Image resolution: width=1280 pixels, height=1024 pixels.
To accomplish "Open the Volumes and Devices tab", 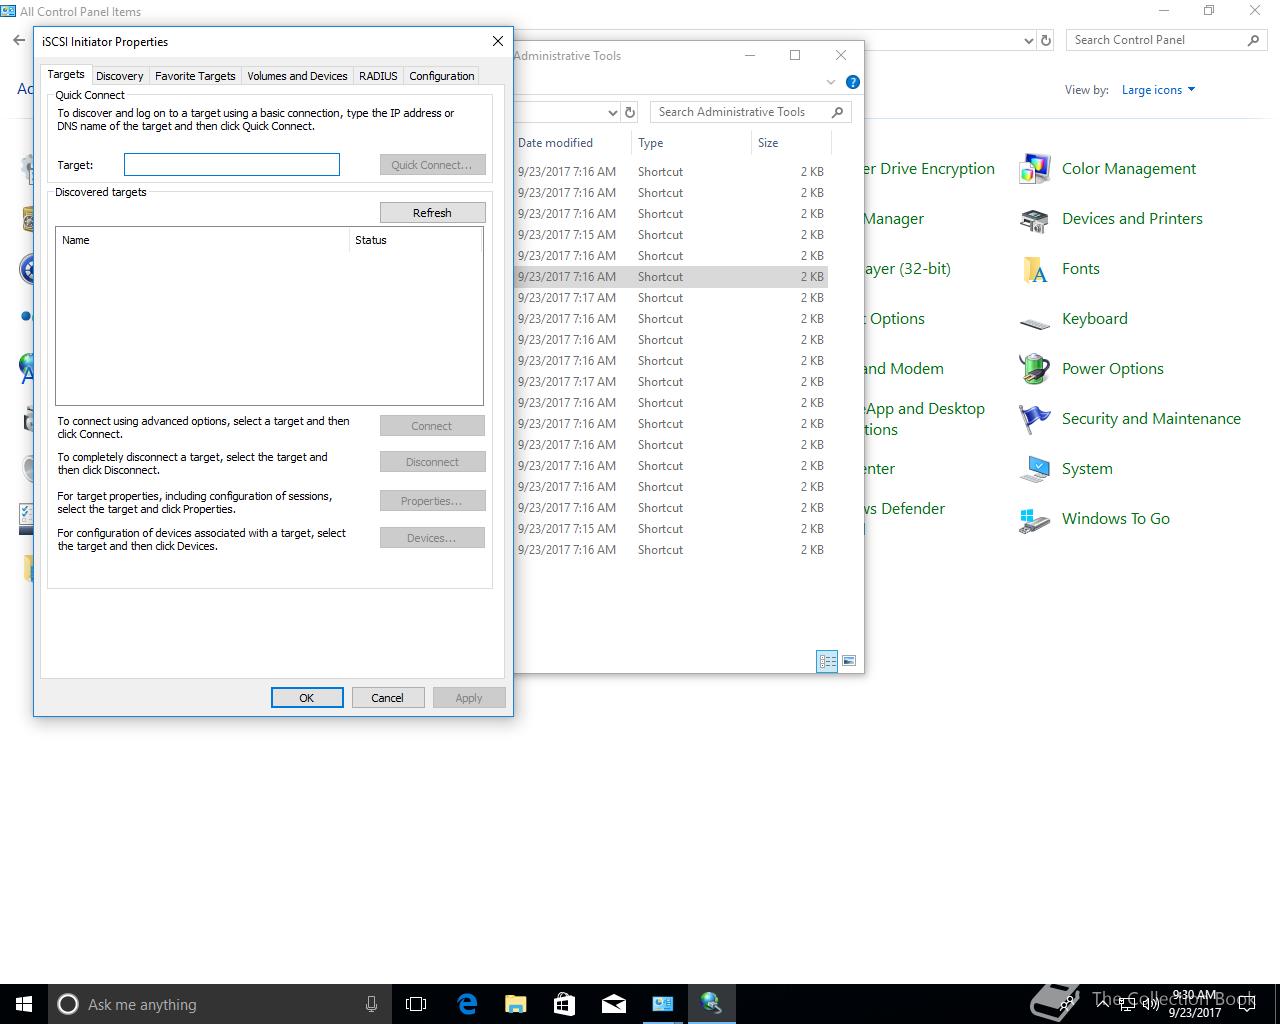I will click(x=297, y=76).
